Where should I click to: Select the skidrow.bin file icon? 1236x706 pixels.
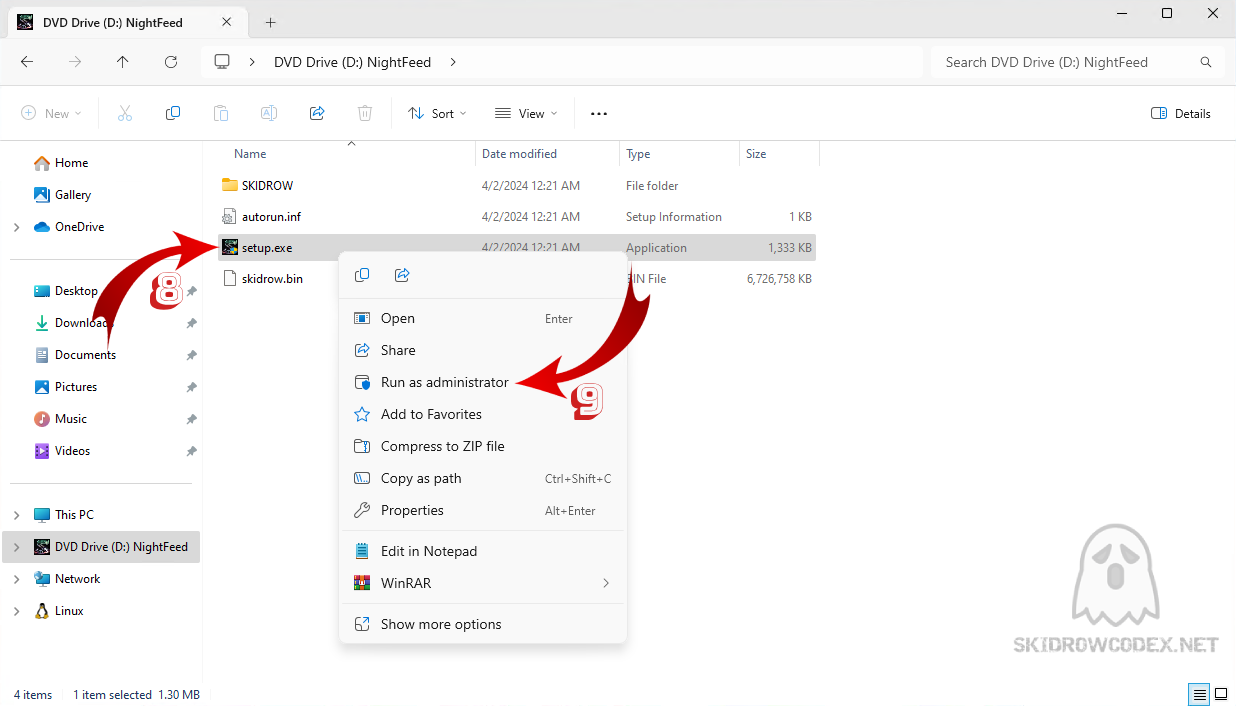coord(230,278)
